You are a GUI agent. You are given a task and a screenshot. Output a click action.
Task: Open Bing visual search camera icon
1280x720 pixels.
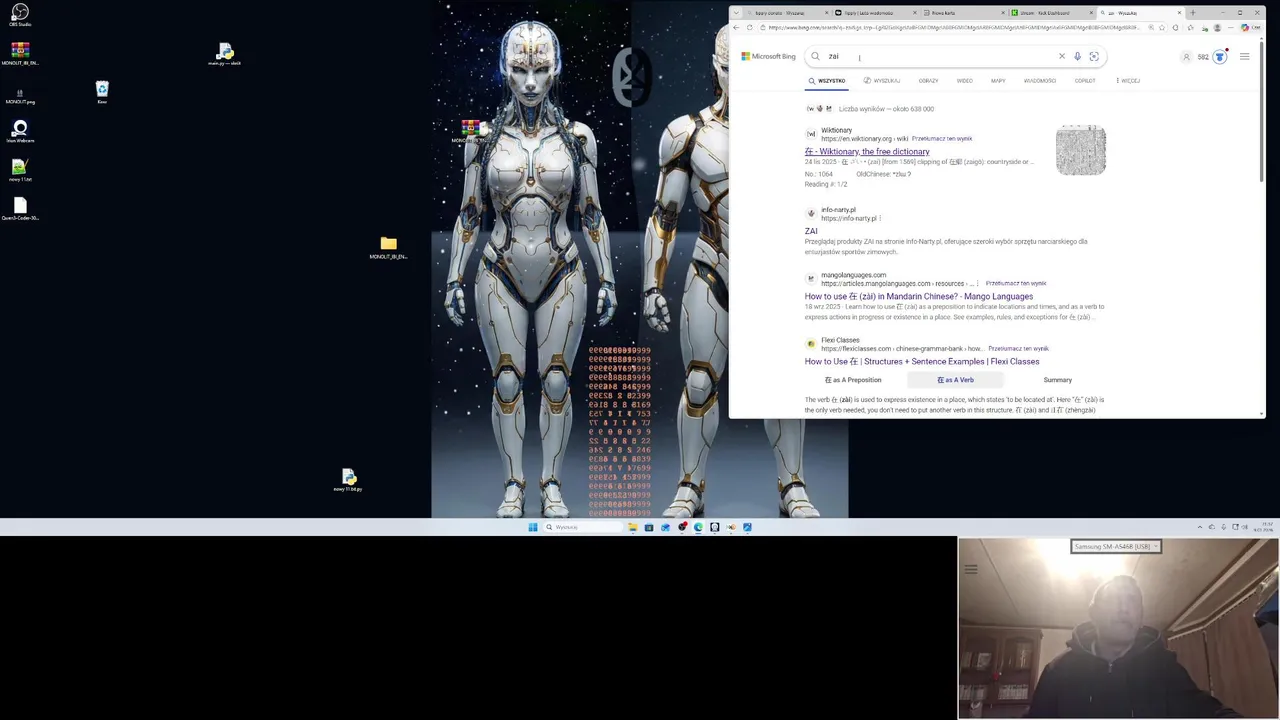tap(1094, 56)
